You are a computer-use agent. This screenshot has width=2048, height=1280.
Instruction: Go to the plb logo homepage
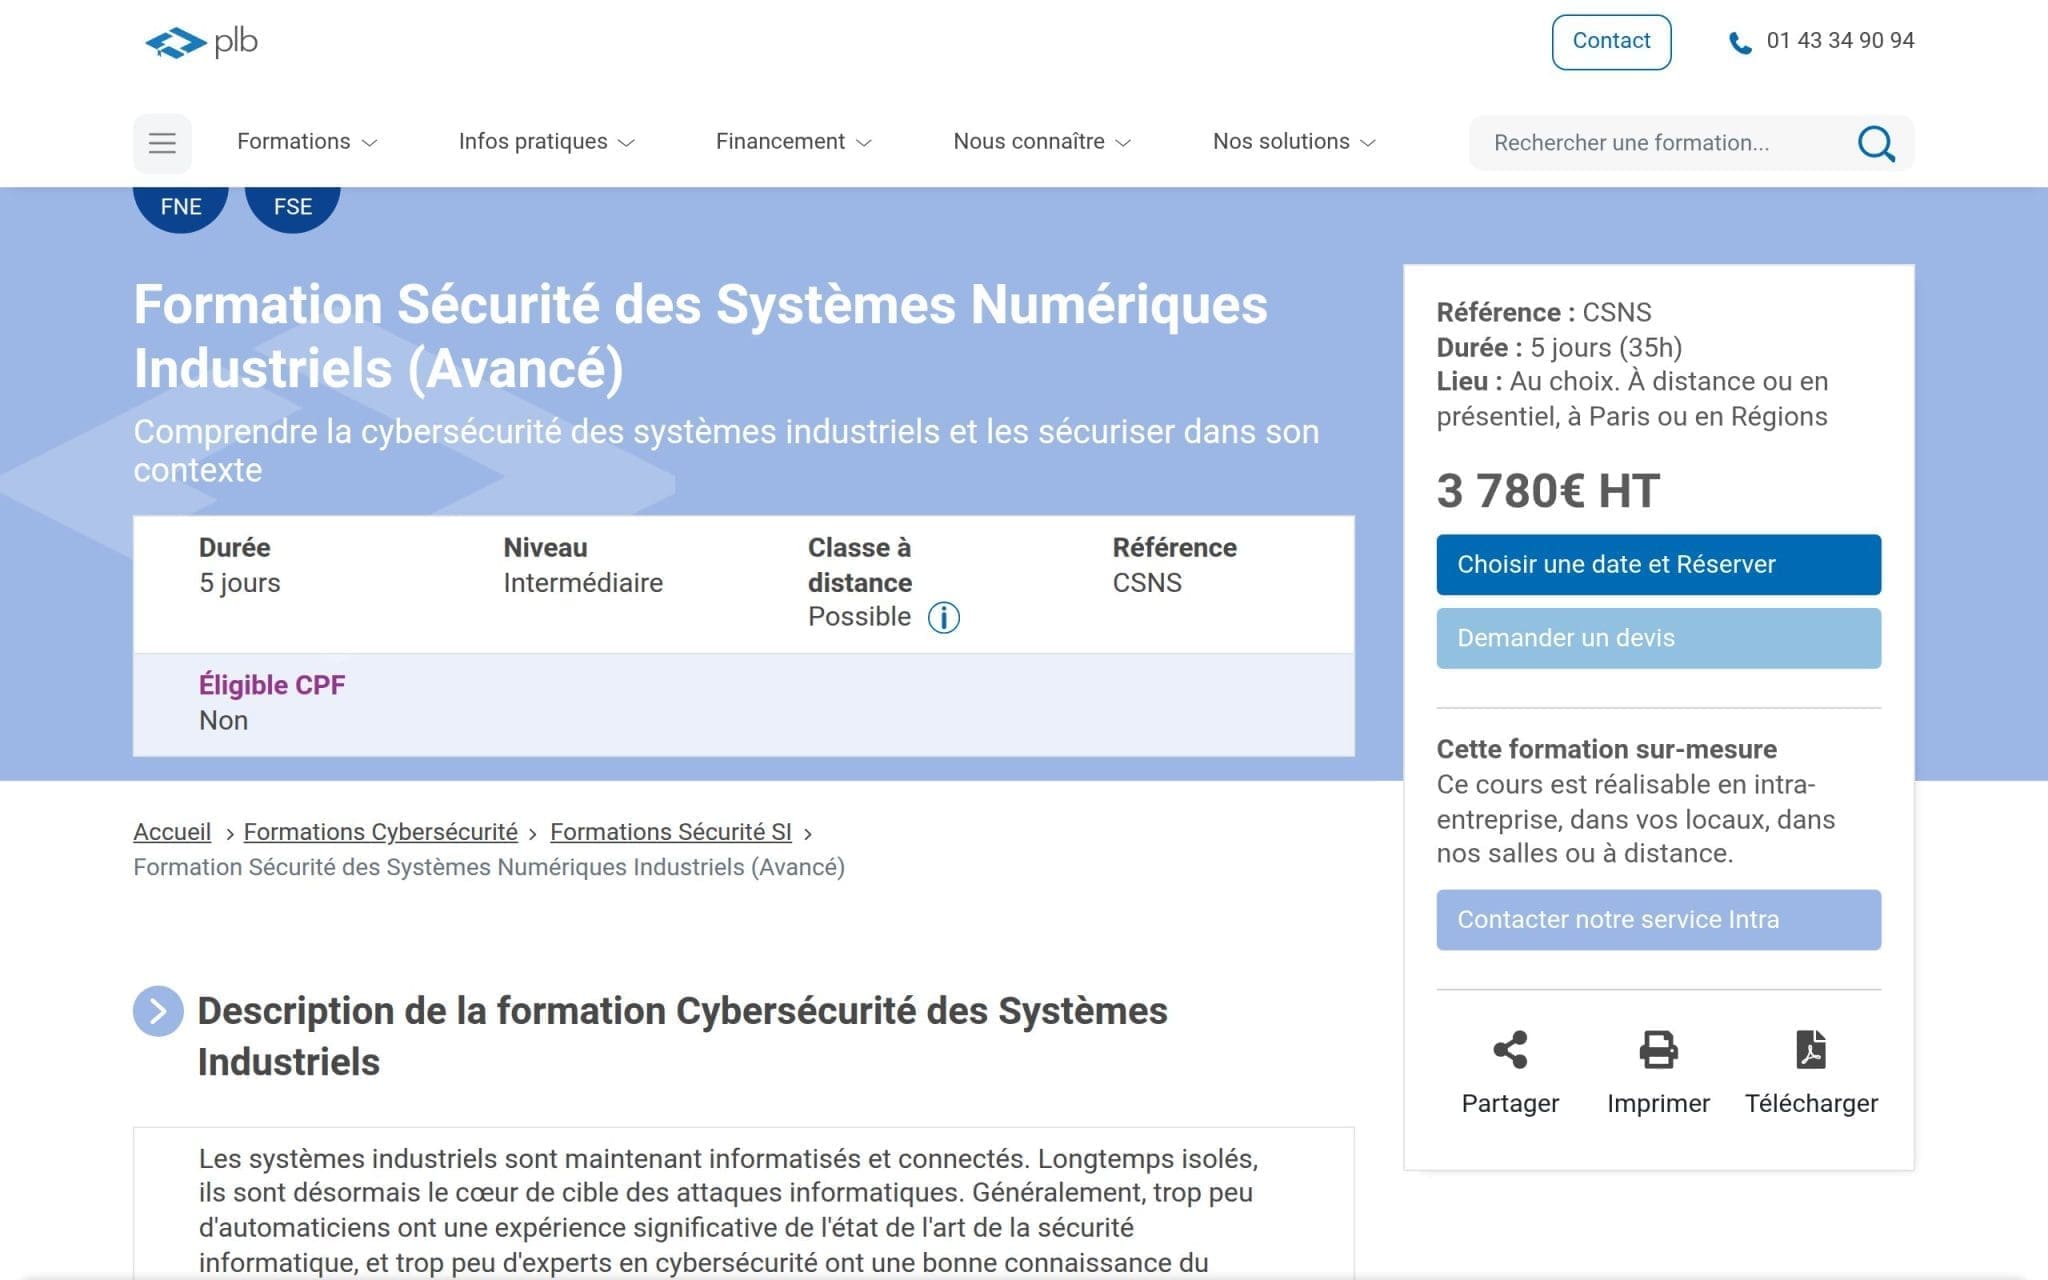[201, 42]
